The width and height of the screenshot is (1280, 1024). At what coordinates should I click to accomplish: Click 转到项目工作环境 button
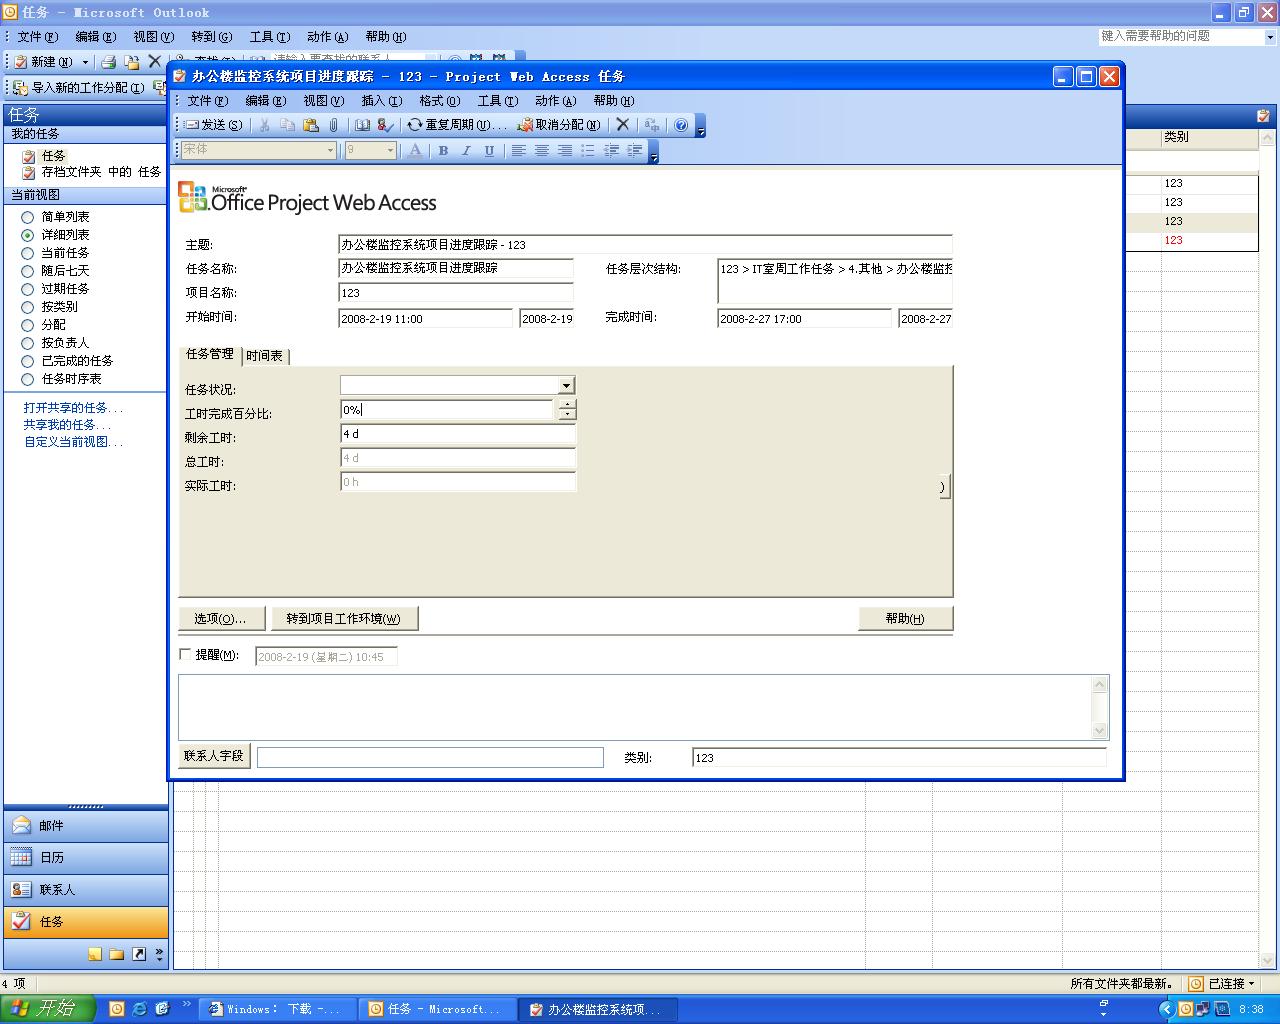point(344,618)
